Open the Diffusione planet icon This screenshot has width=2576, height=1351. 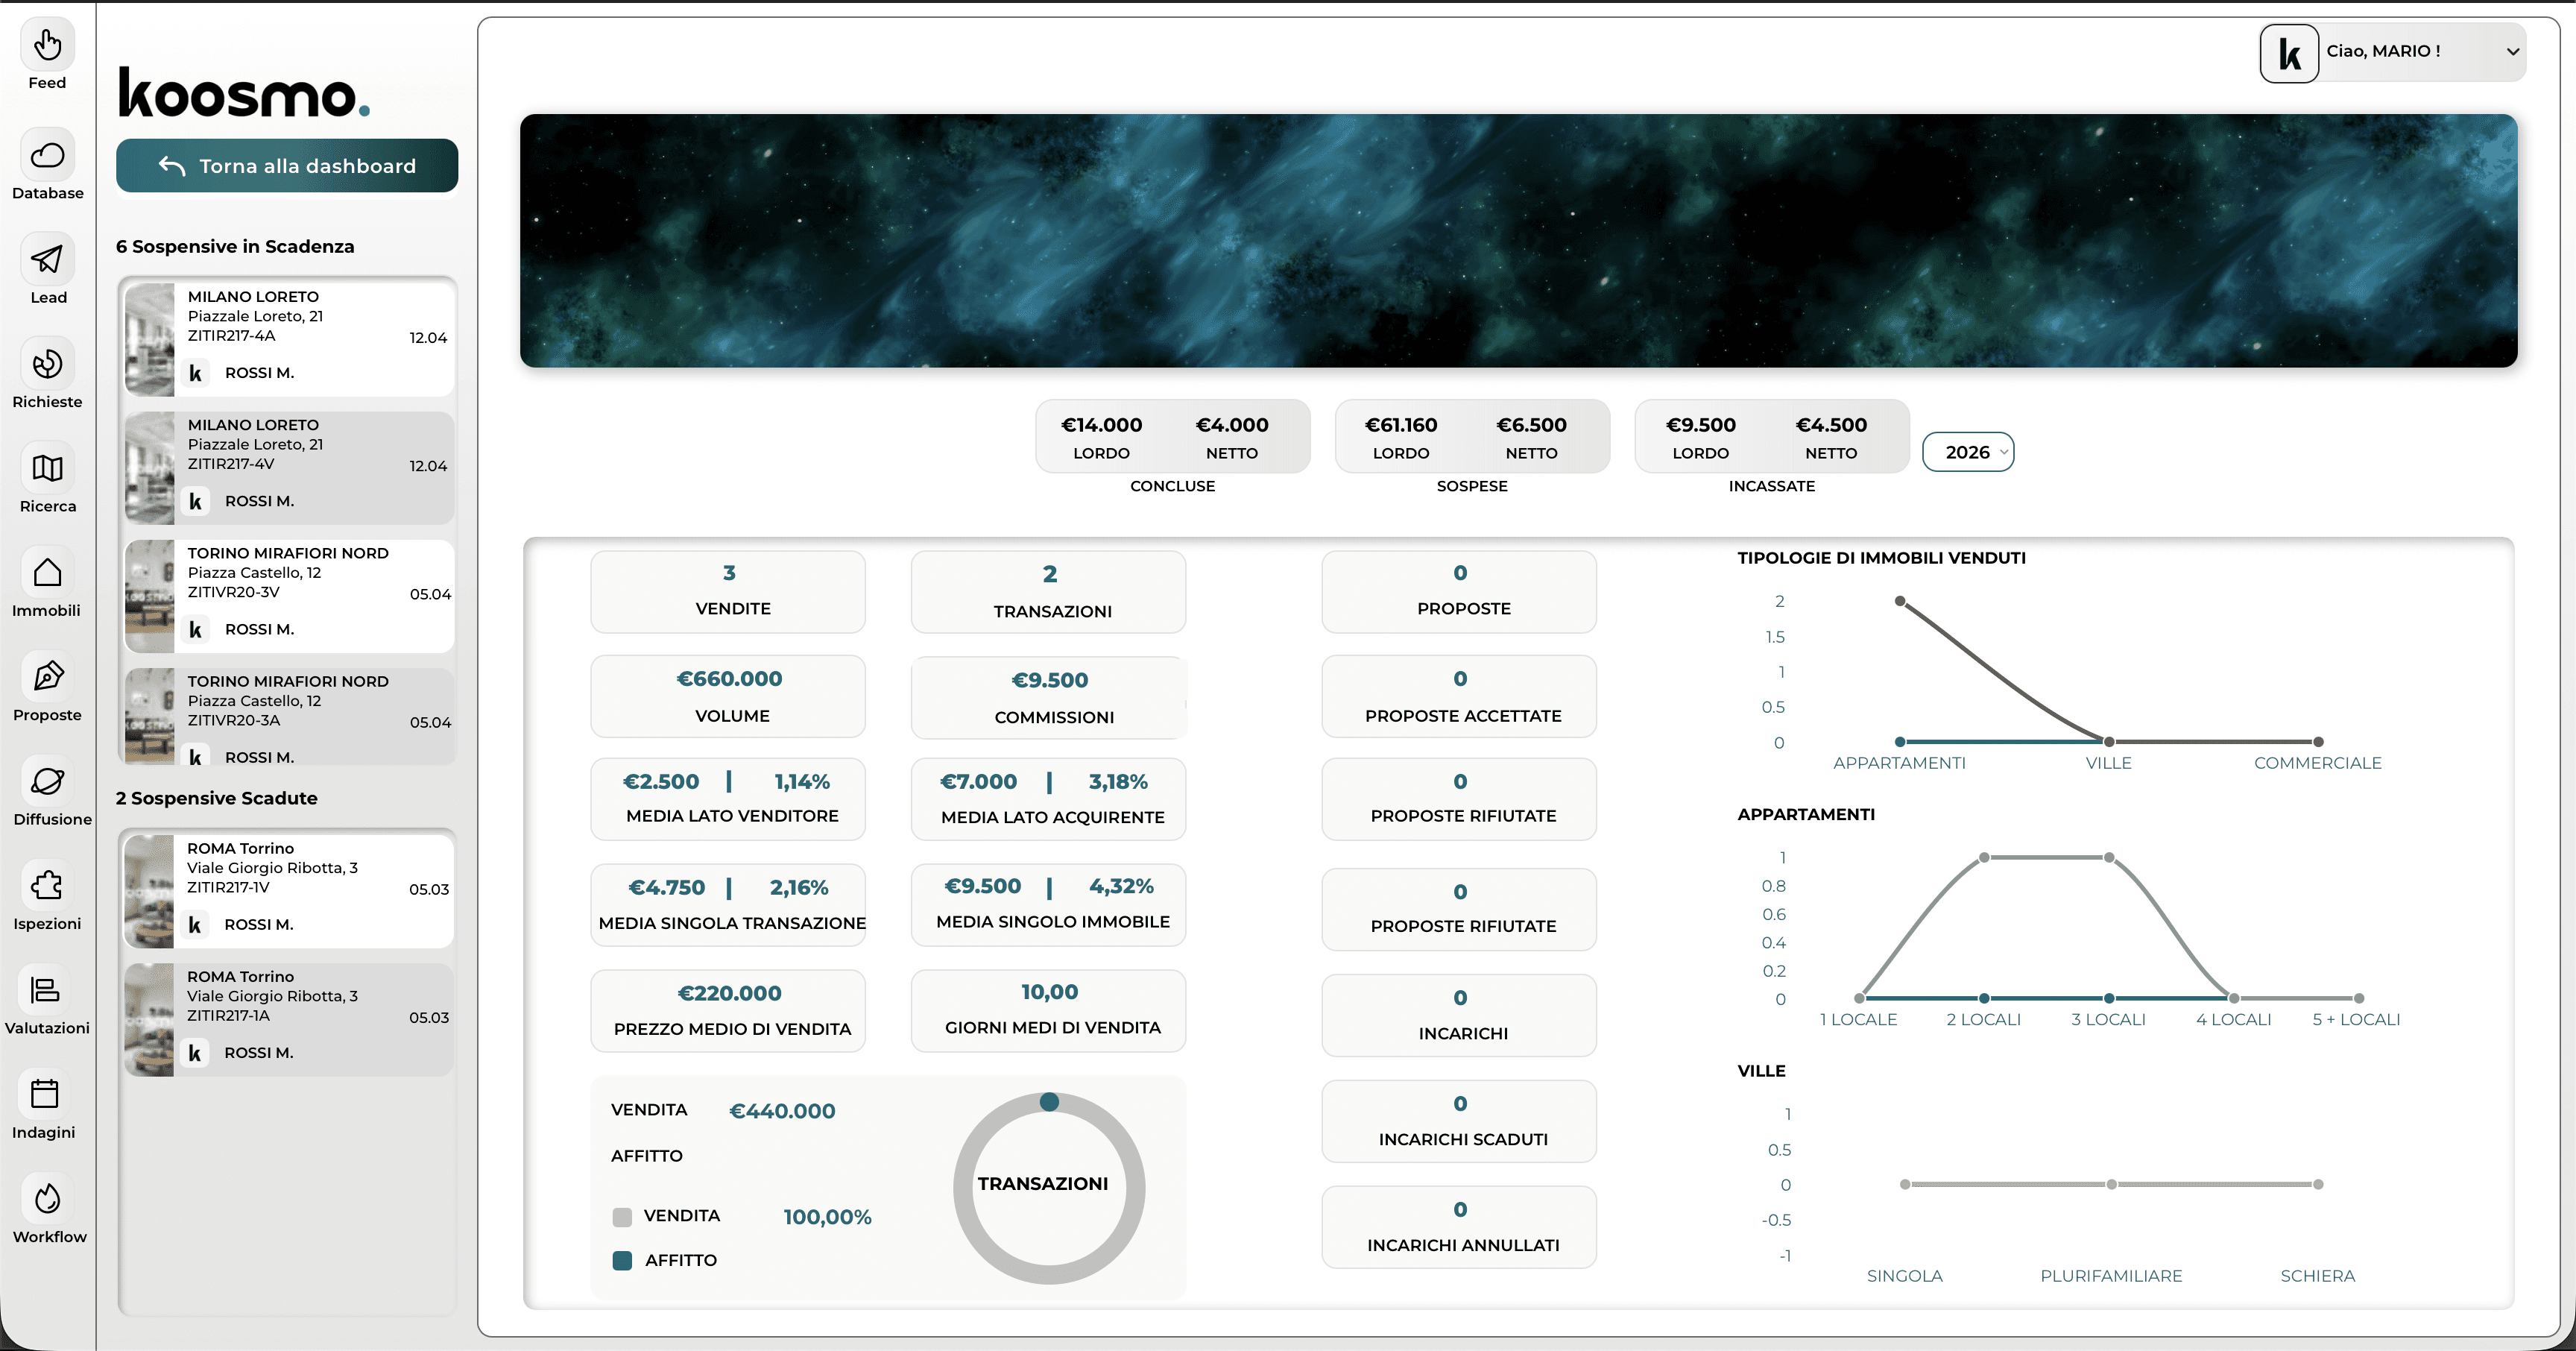[47, 781]
